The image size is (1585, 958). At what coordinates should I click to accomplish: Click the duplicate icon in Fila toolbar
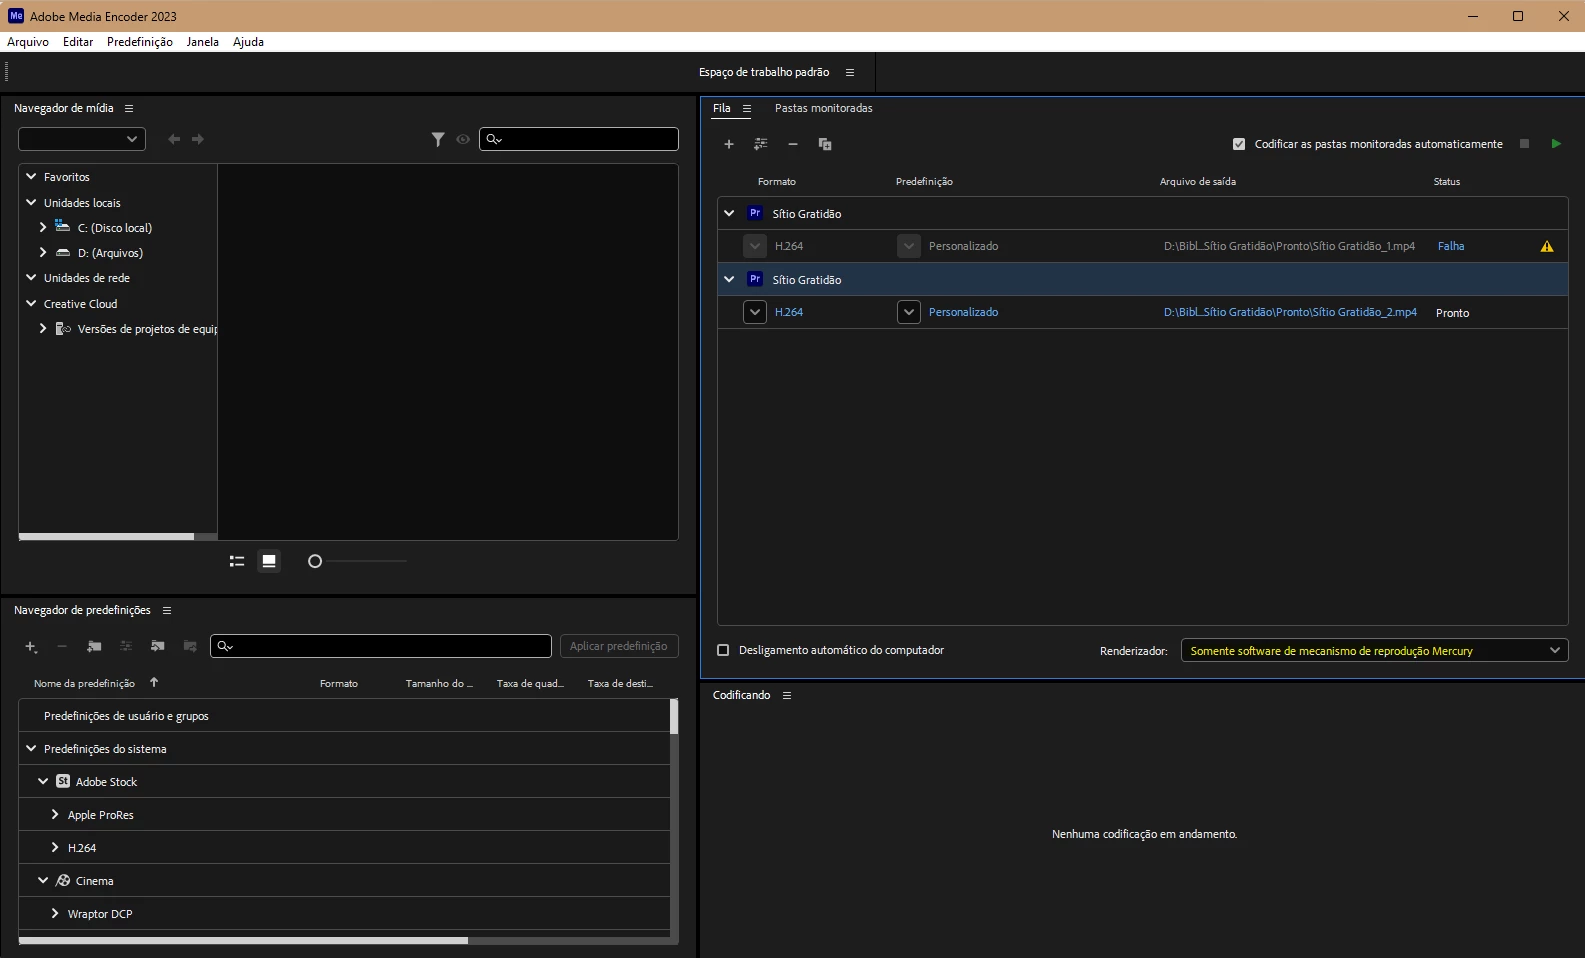pyautogui.click(x=825, y=144)
